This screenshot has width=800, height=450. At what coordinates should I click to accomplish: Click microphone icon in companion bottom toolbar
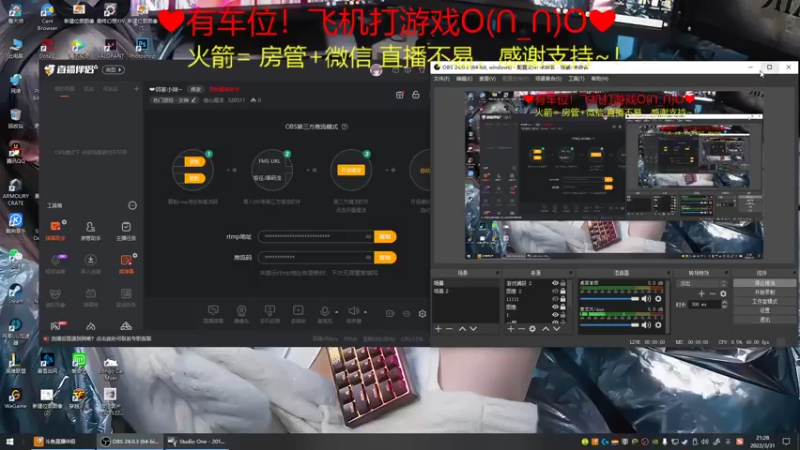pyautogui.click(x=324, y=311)
